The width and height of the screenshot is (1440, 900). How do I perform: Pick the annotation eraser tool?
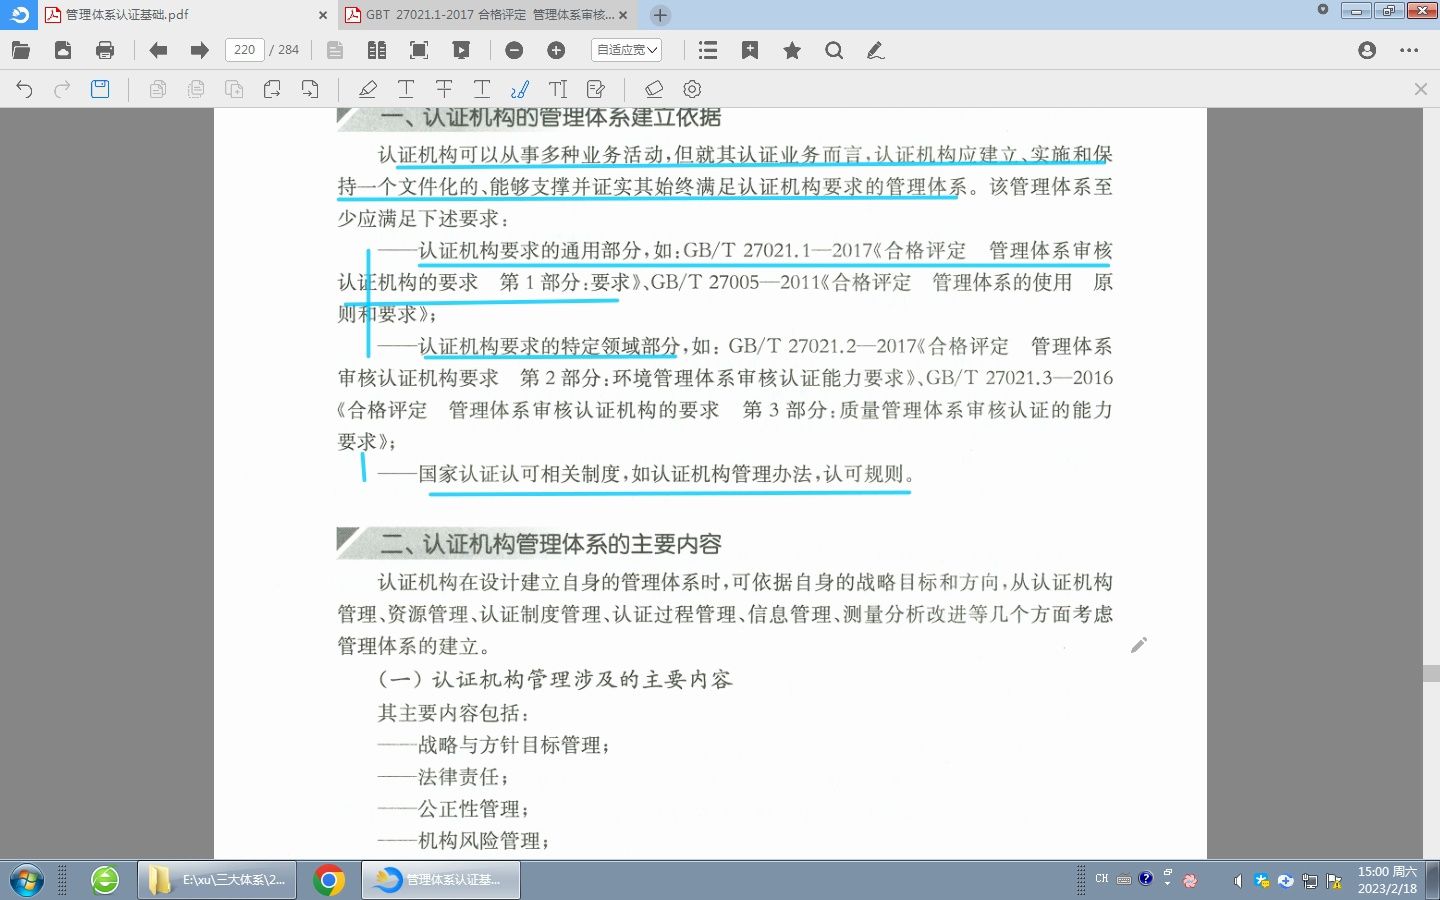point(655,88)
